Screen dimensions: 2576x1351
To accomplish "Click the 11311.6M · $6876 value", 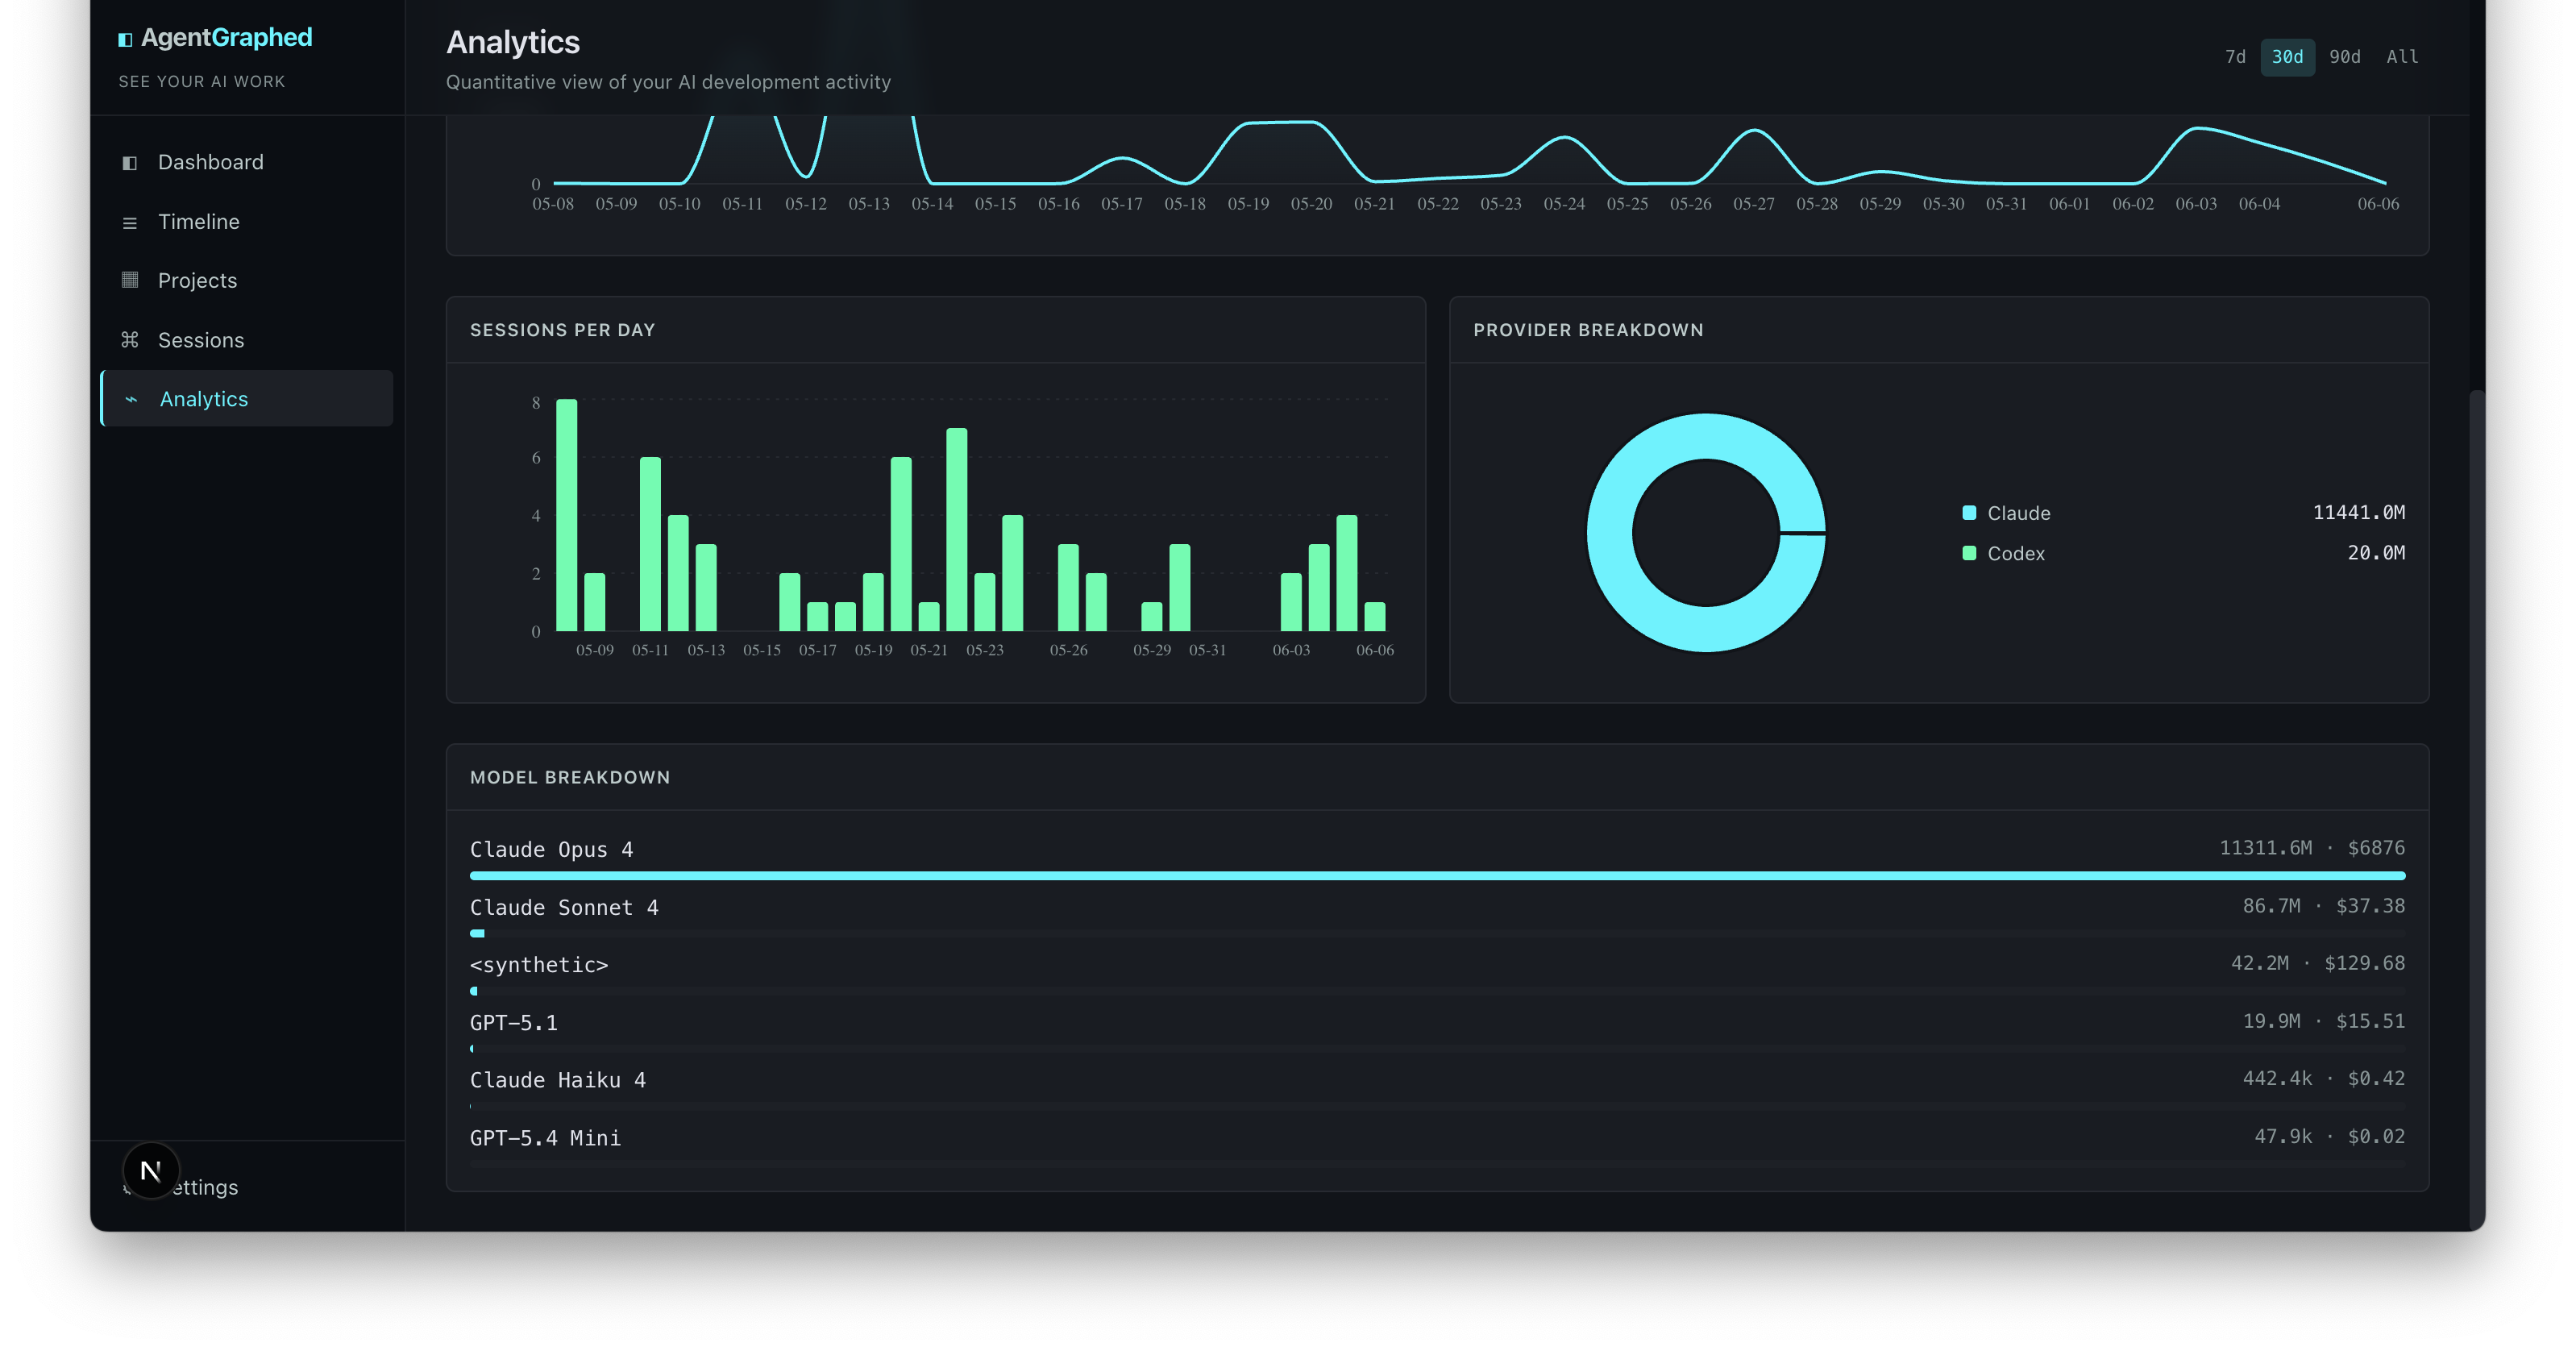I will 2312,848.
